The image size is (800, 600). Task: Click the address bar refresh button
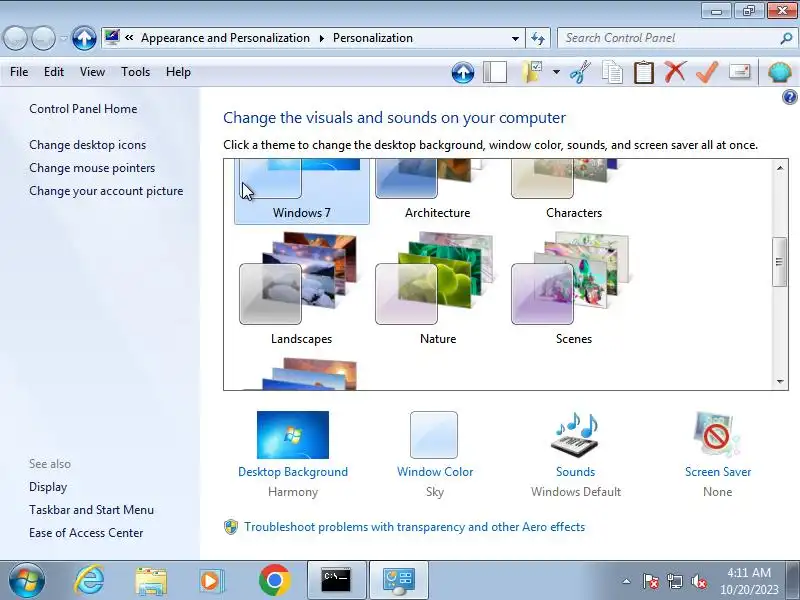click(538, 38)
